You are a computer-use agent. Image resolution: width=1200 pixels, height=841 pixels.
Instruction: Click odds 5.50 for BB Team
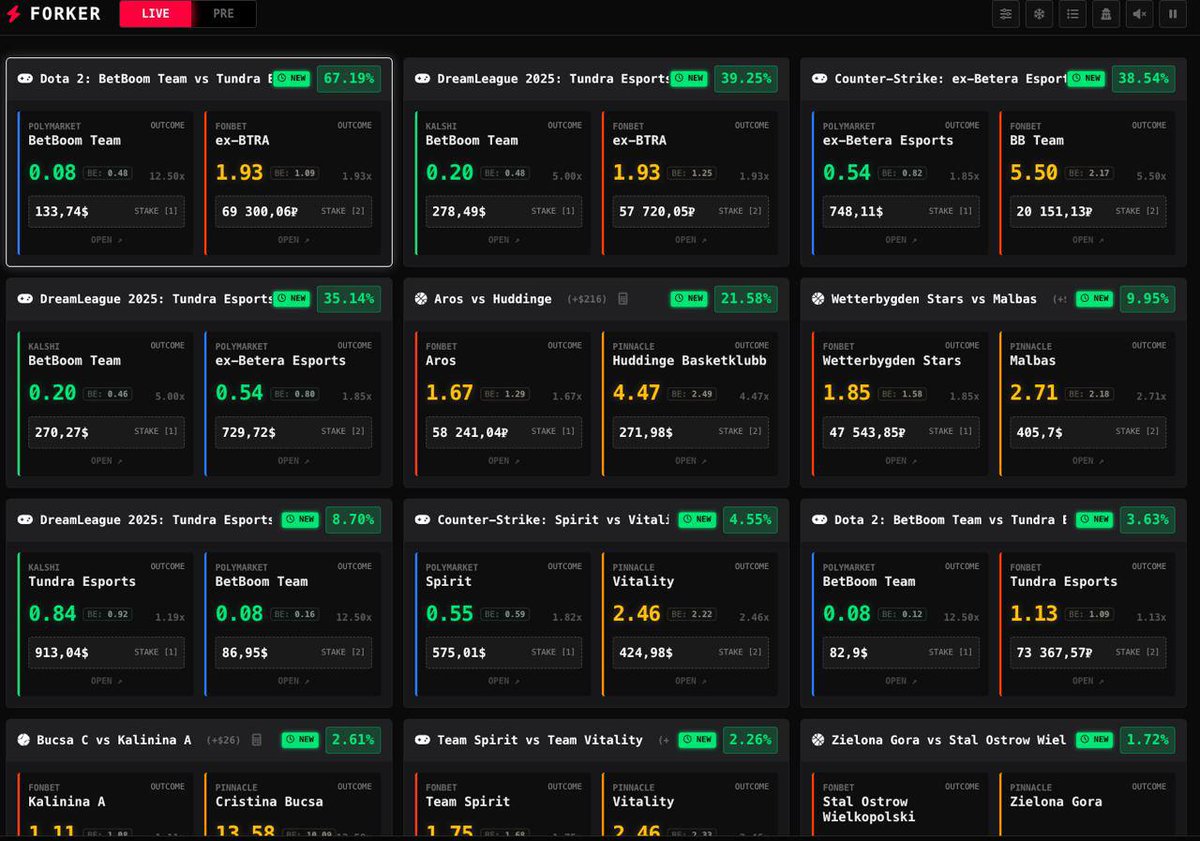click(1034, 172)
